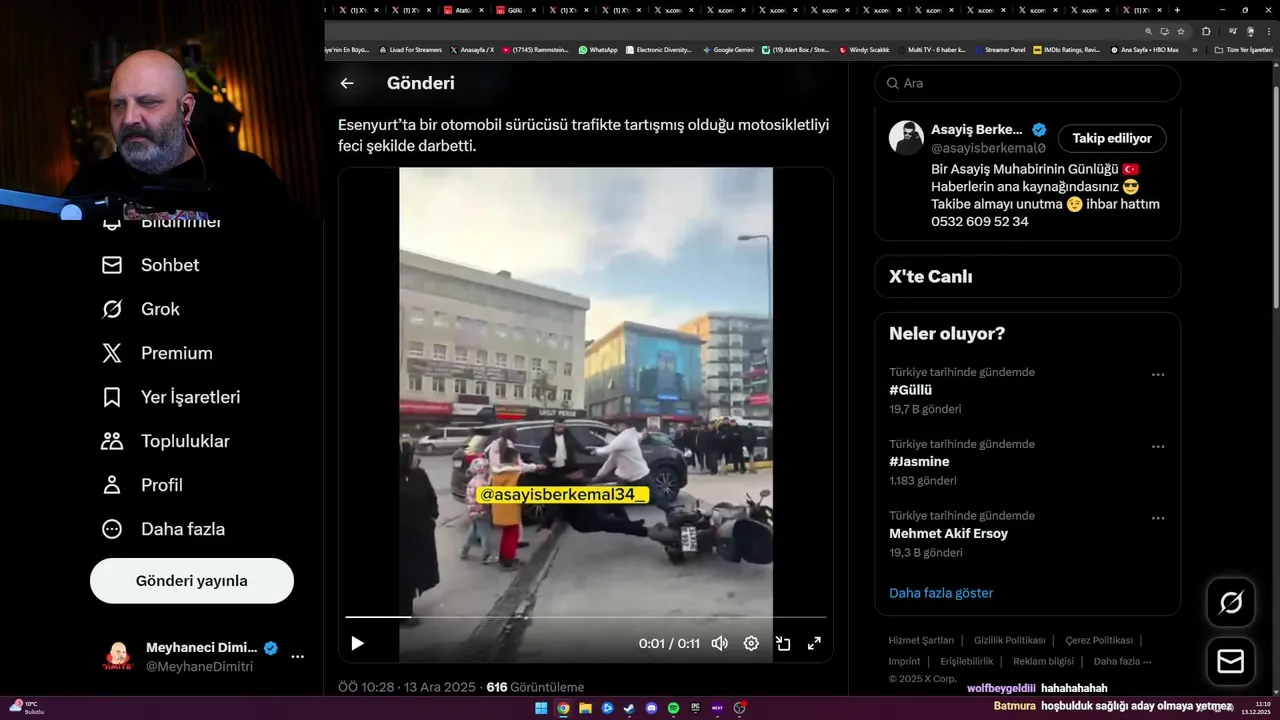Open Discord from the taskbar
1280x720 pixels.
651,708
